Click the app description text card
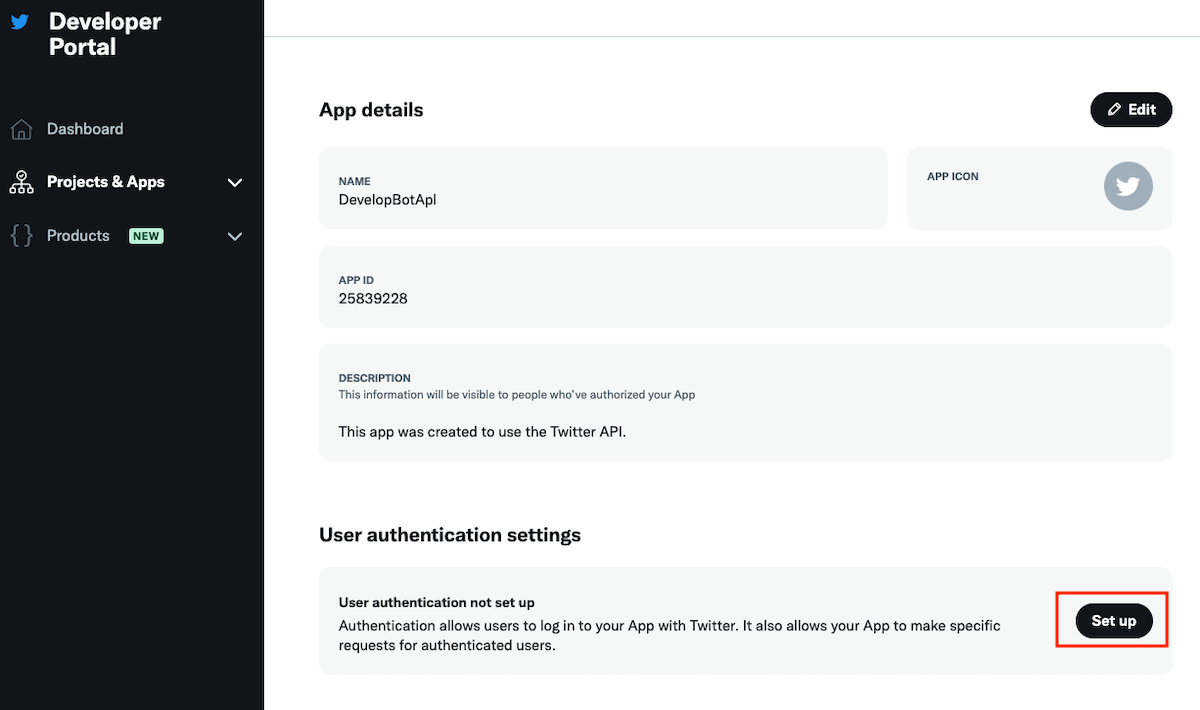The width and height of the screenshot is (1200, 710). click(745, 403)
